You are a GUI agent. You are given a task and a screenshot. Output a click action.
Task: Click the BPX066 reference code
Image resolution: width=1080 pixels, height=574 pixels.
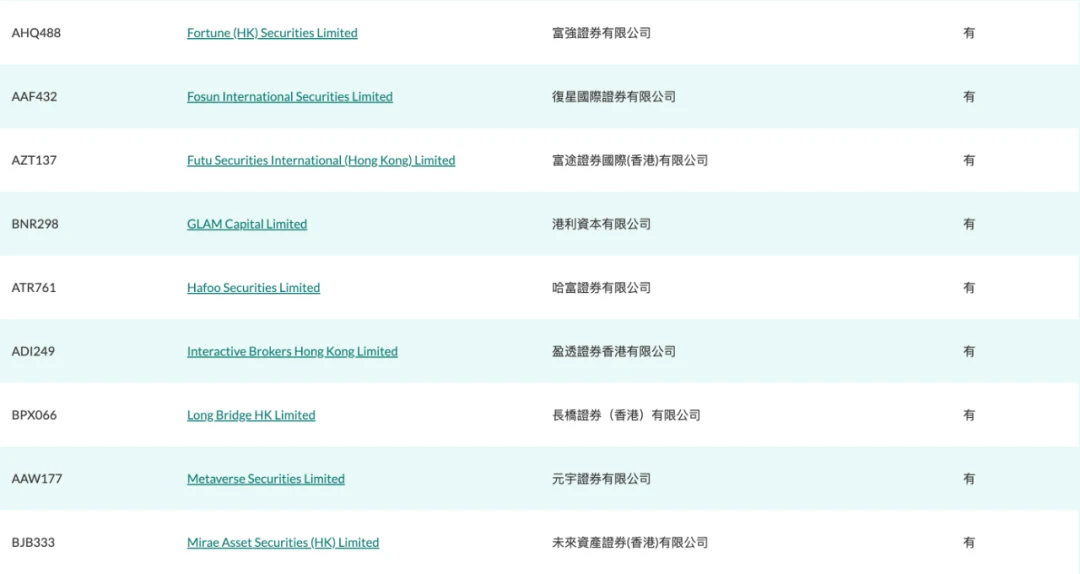(34, 415)
